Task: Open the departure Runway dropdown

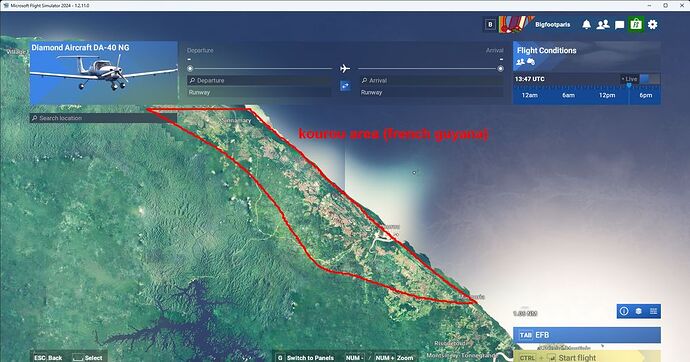Action: [259, 92]
